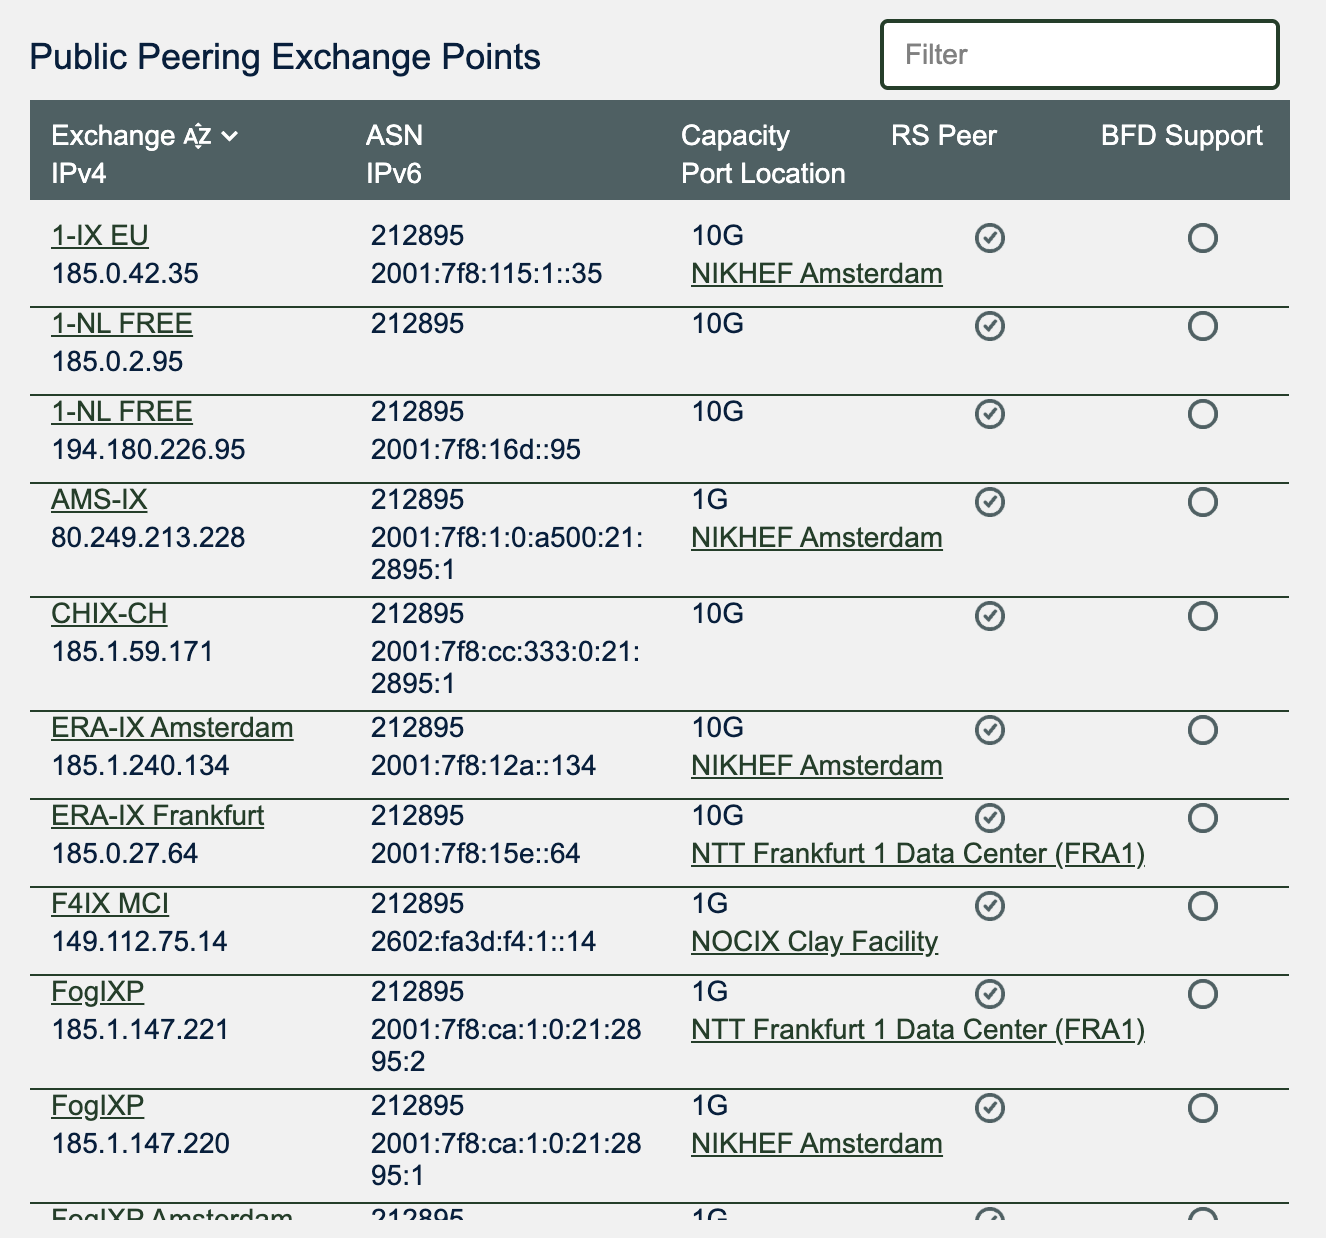The image size is (1326, 1238).
Task: Click RS Peer check icon for FogIXP 185.1.147.220
Action: [x=990, y=1108]
